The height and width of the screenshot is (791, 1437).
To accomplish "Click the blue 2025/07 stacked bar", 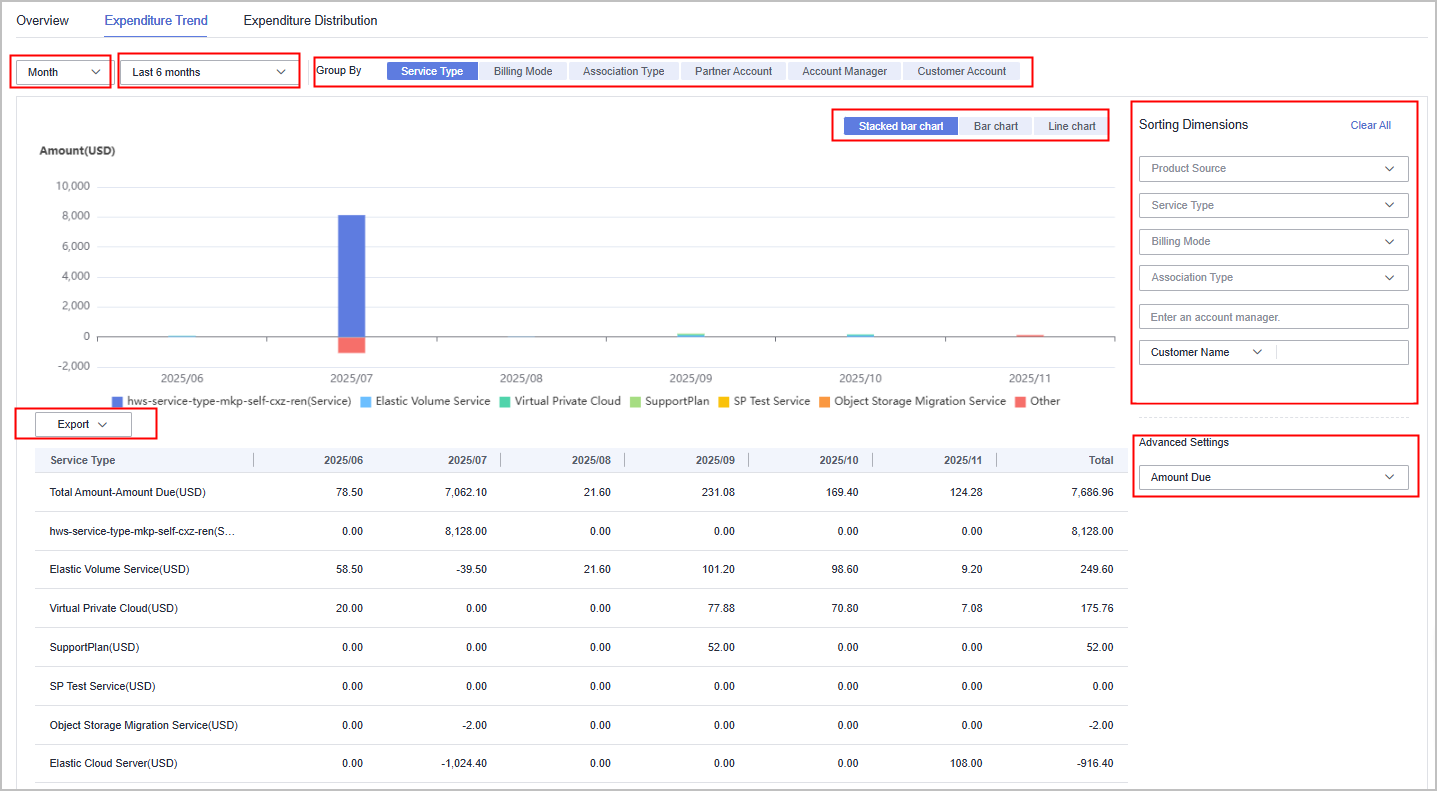I will tap(351, 275).
